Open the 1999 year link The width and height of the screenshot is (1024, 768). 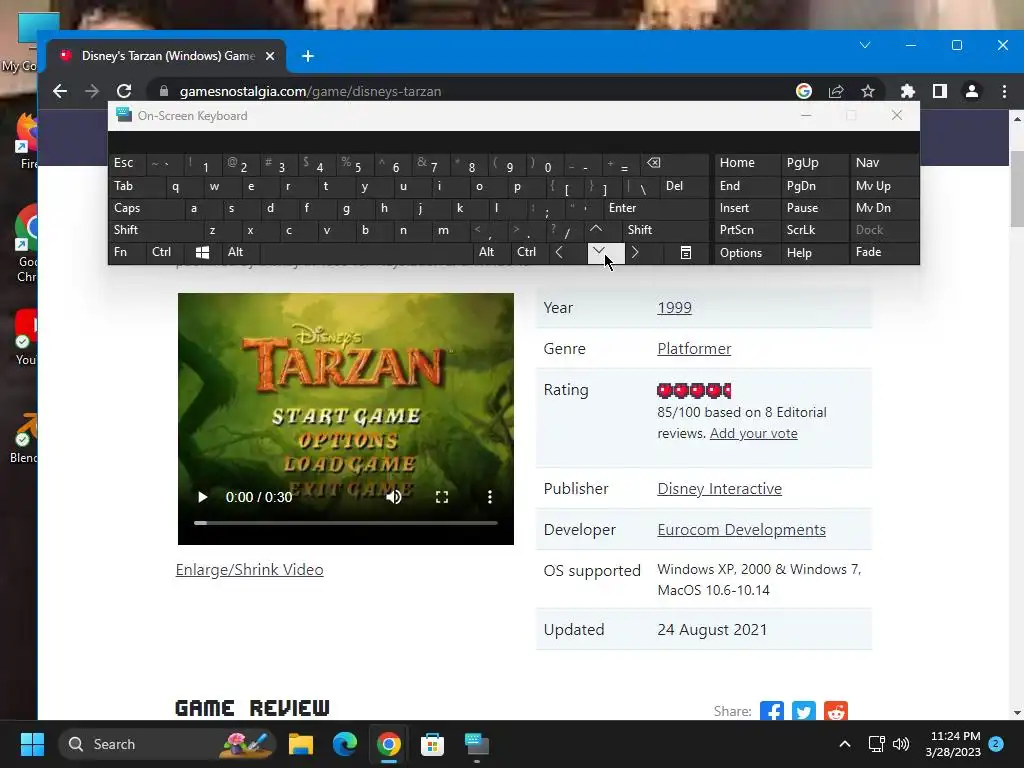pos(674,308)
